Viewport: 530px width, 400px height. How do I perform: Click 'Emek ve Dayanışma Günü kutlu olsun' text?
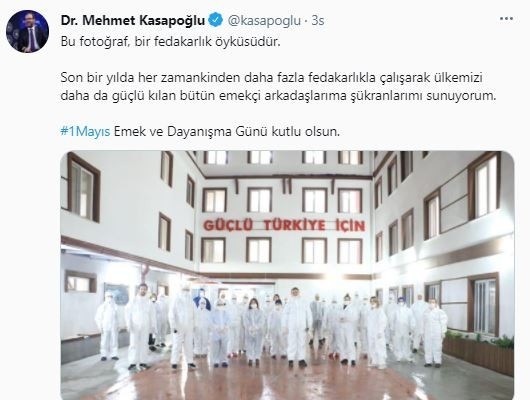(x=226, y=132)
